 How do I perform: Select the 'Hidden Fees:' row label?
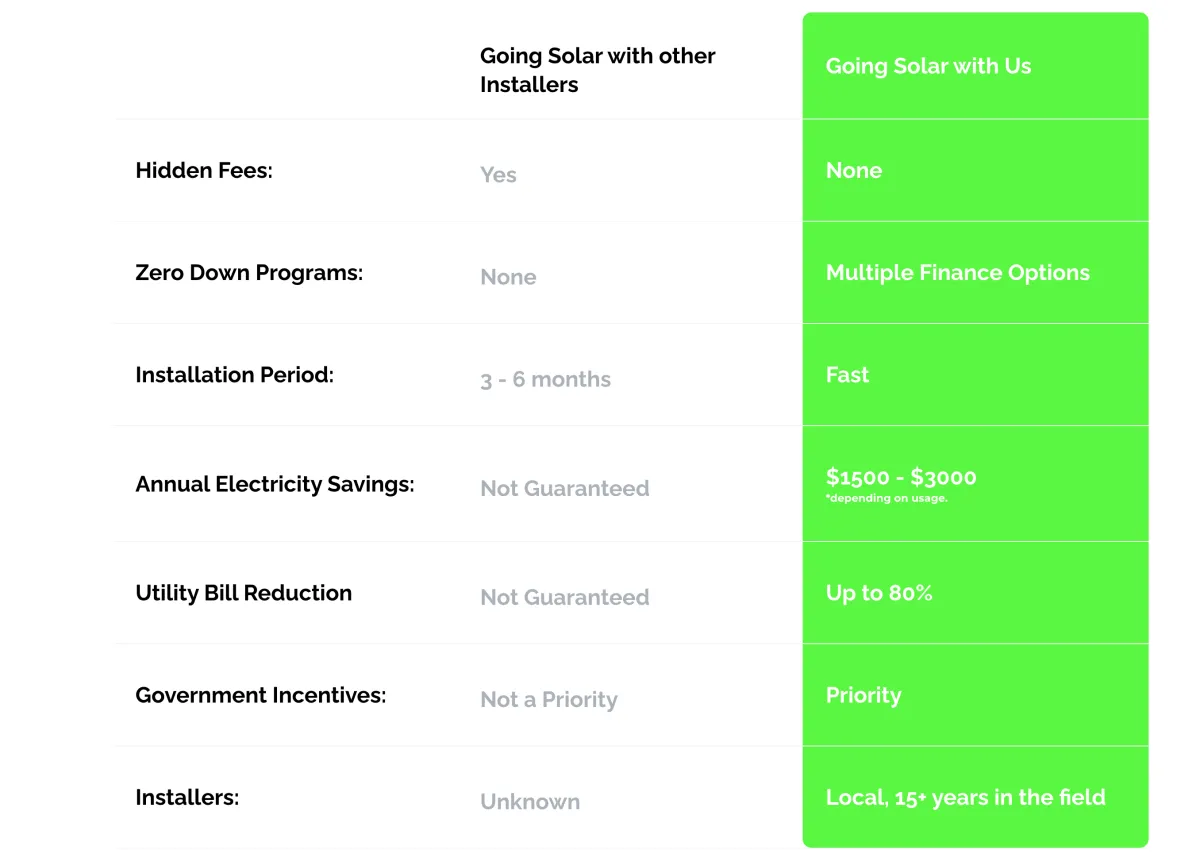(204, 171)
